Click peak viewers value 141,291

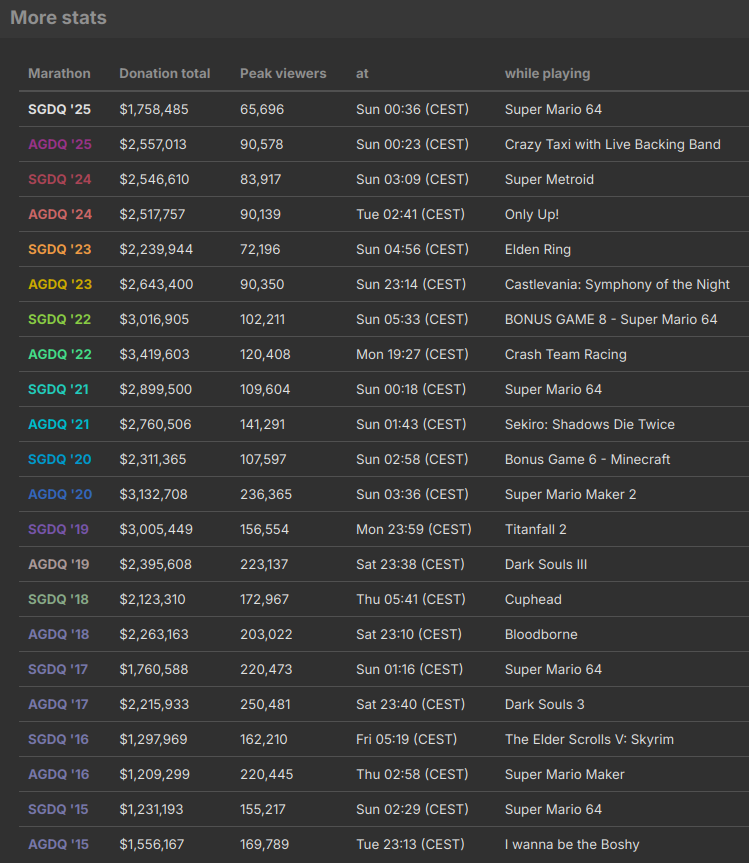(263, 424)
